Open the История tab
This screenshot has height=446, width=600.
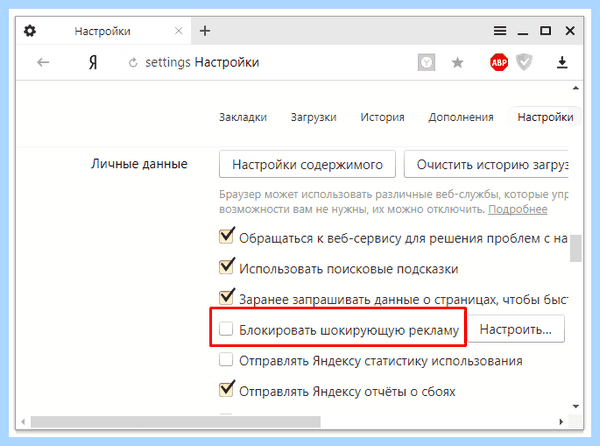382,117
